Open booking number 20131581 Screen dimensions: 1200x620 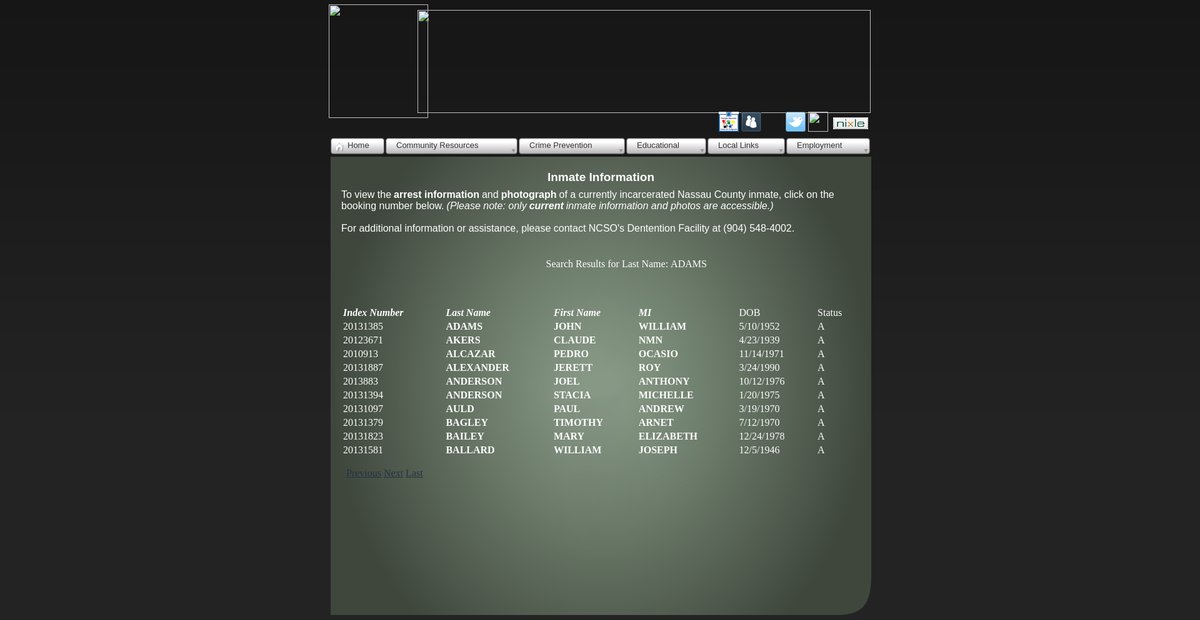click(363, 450)
